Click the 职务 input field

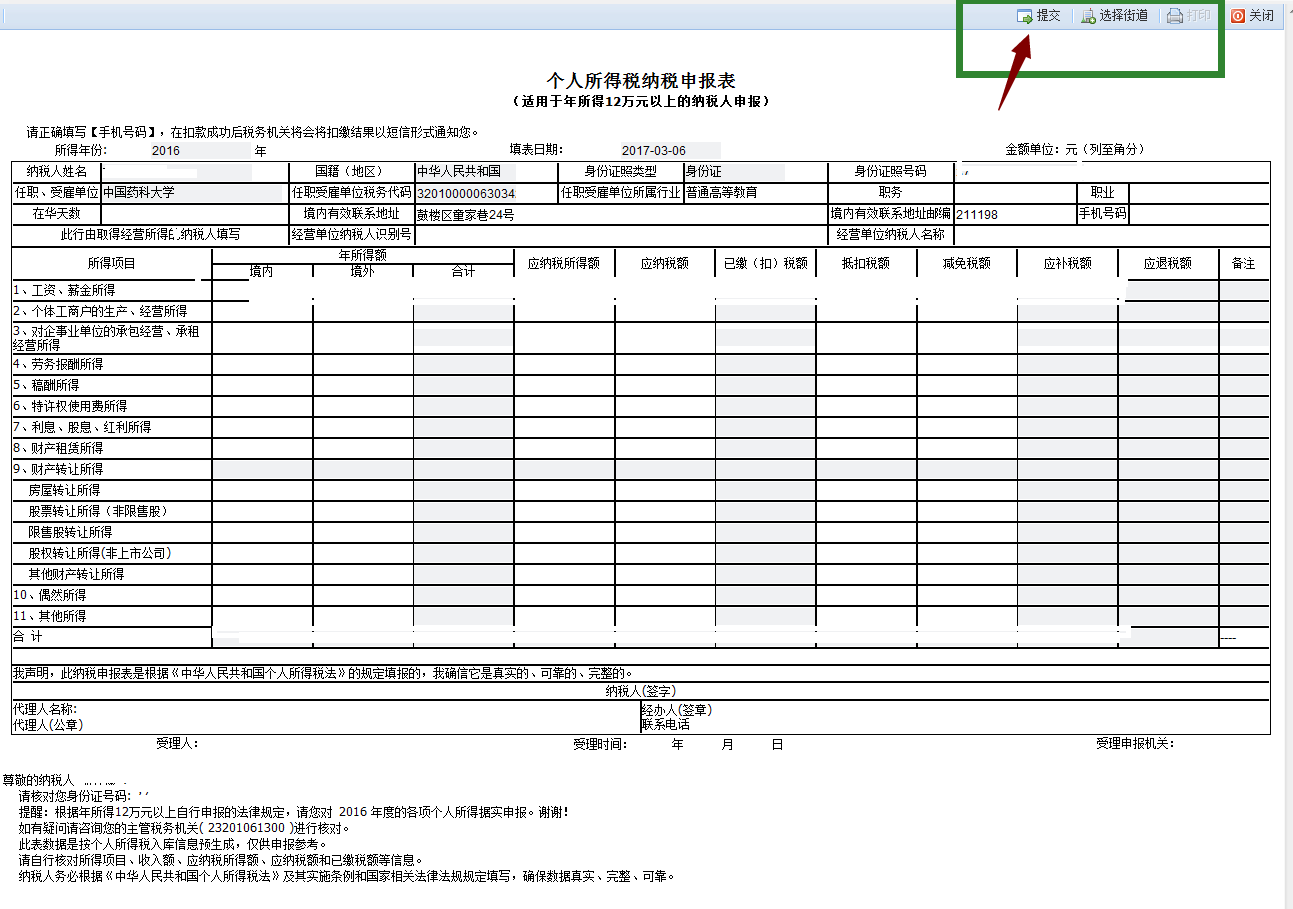coord(1014,193)
